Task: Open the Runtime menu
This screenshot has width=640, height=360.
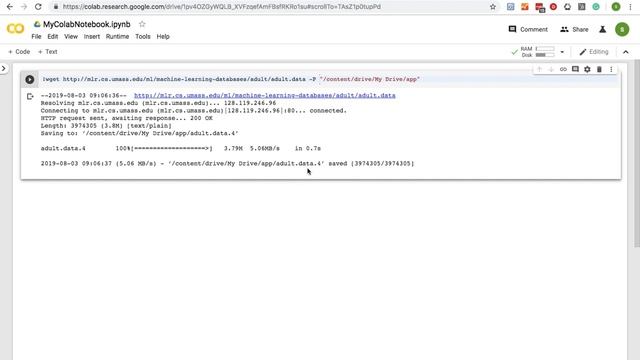Action: tap(118, 36)
